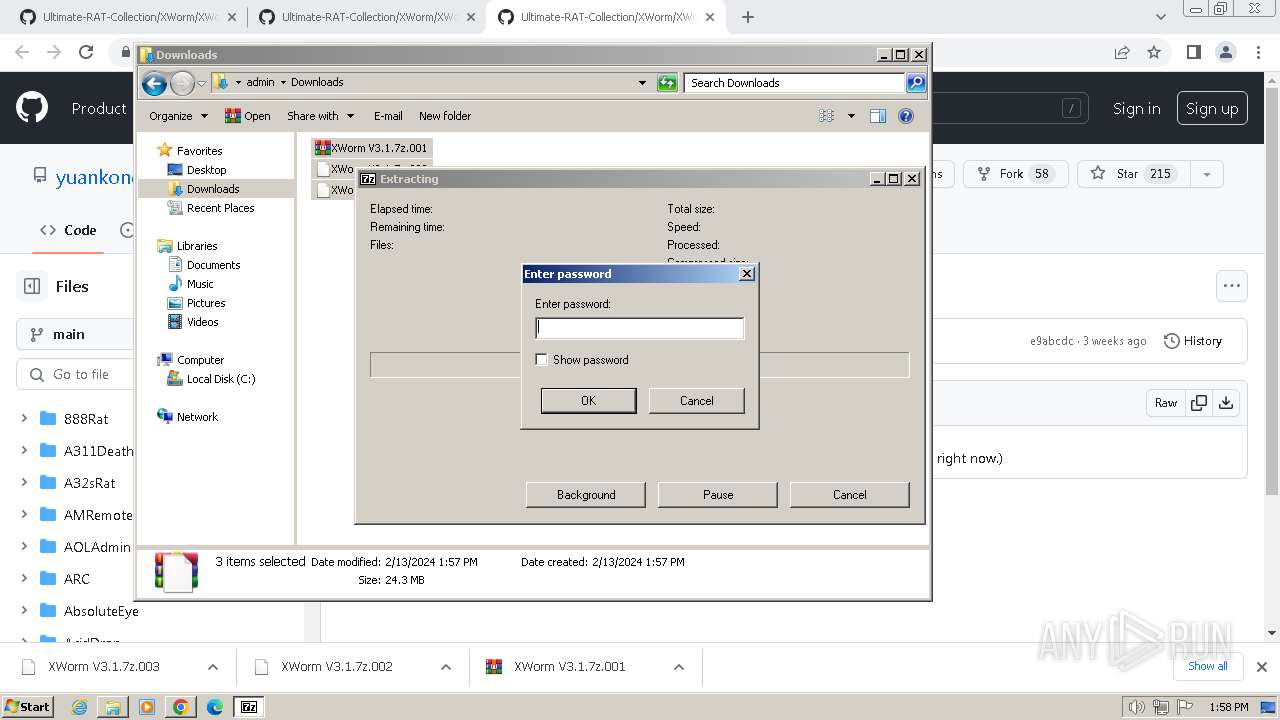Confirm password with OK button
This screenshot has width=1280, height=720.
click(x=588, y=401)
